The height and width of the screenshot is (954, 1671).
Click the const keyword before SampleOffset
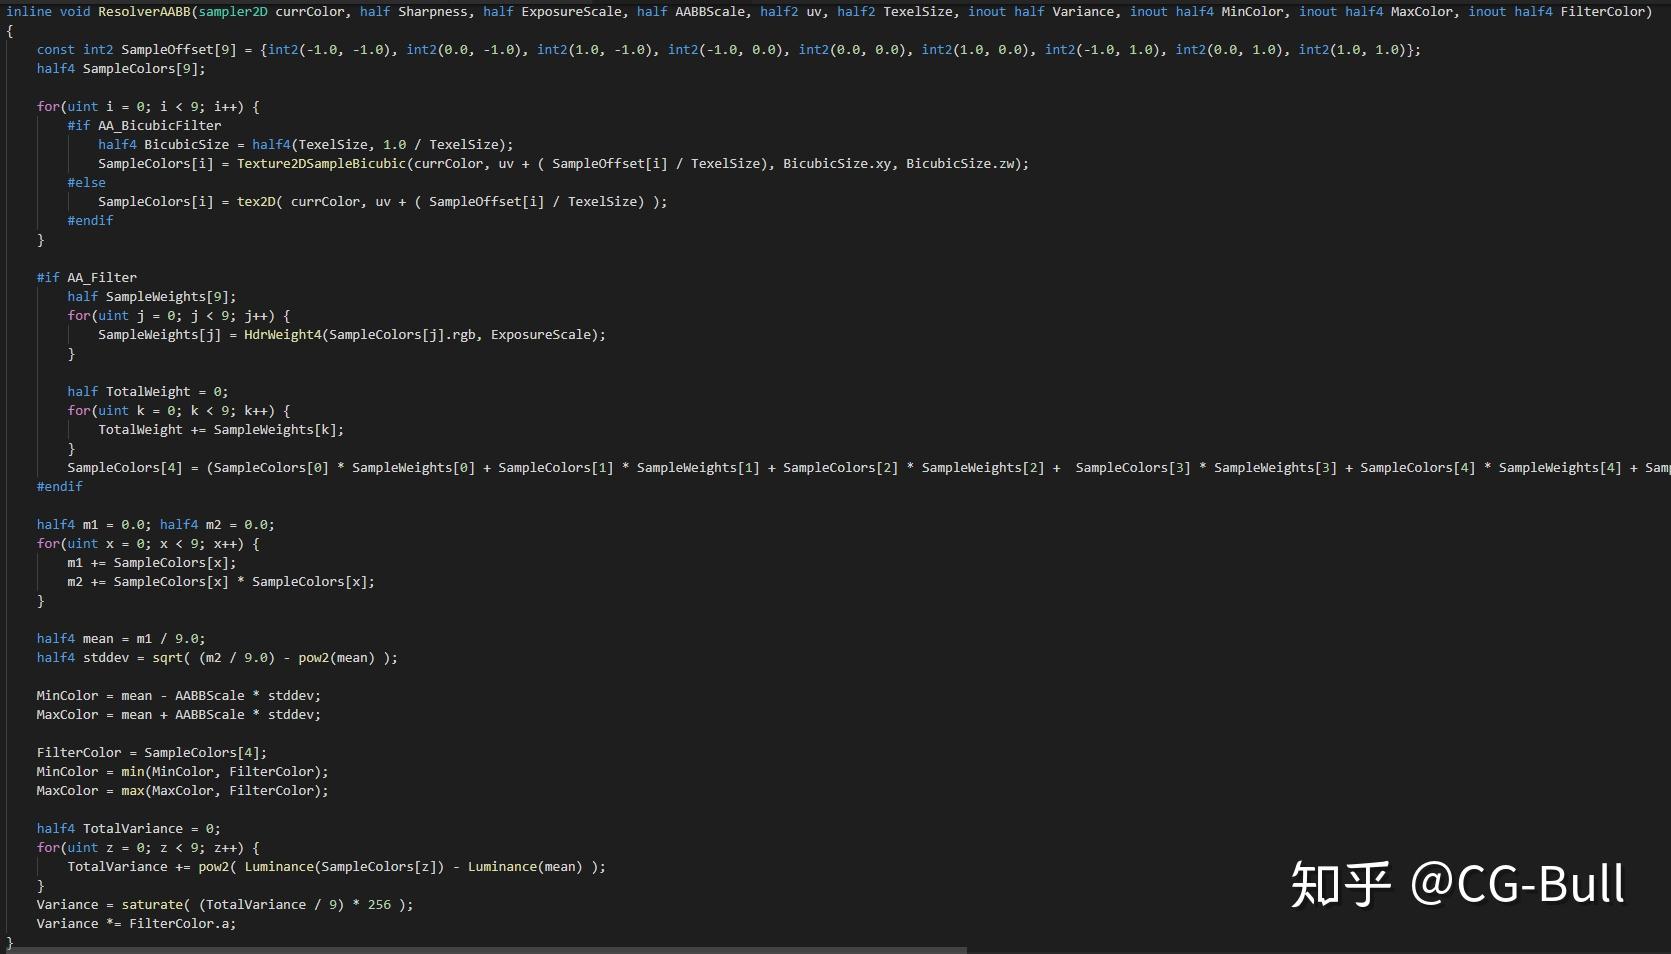pyautogui.click(x=56, y=50)
